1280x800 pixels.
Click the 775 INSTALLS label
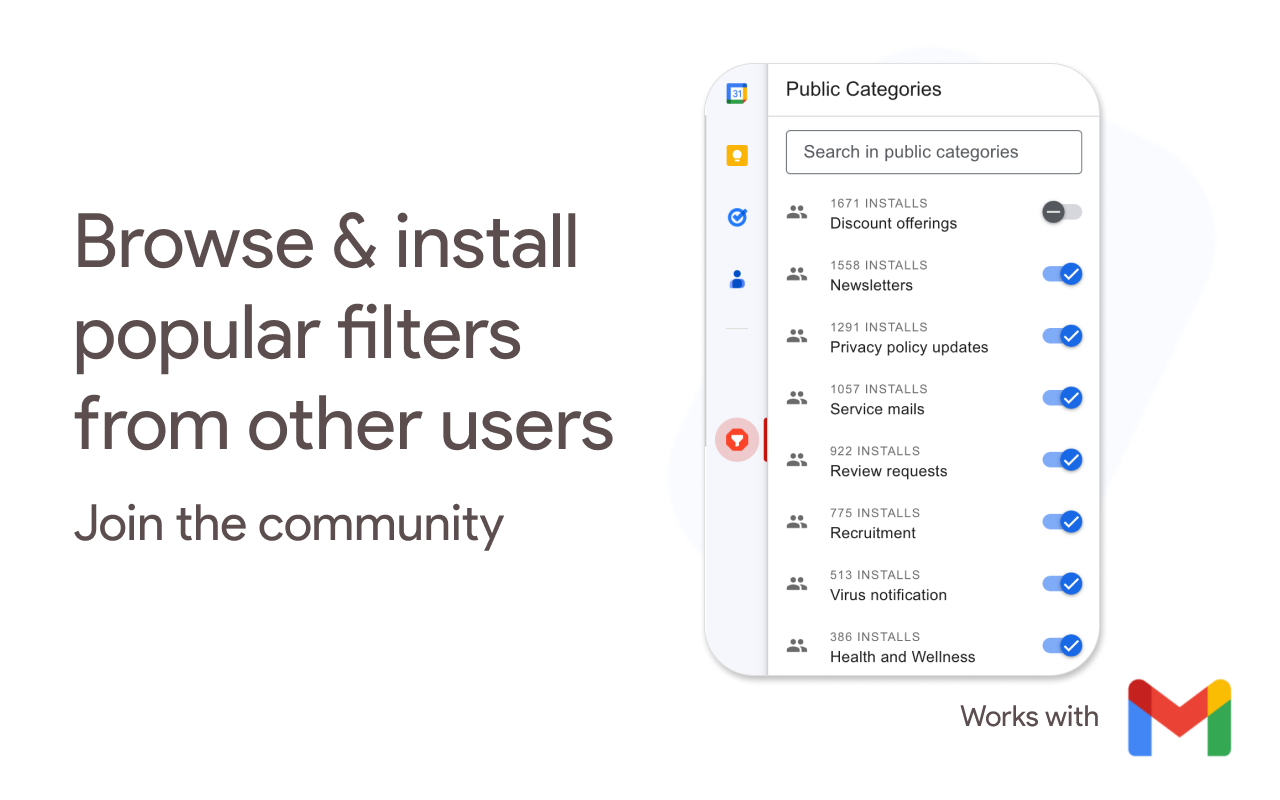click(x=875, y=513)
